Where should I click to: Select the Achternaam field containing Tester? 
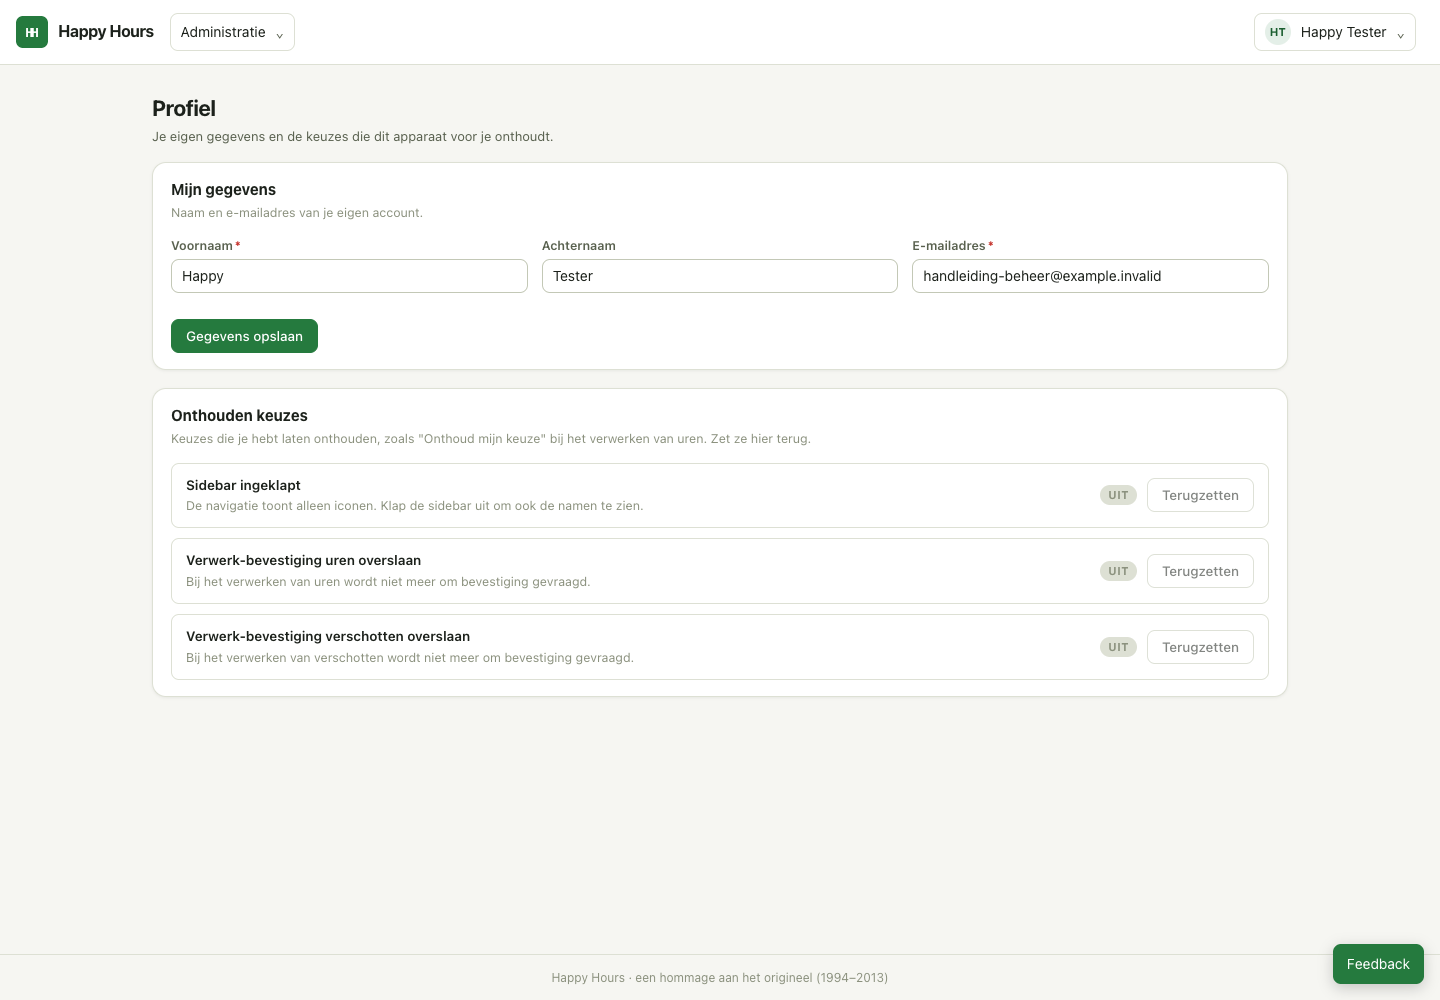tap(720, 276)
